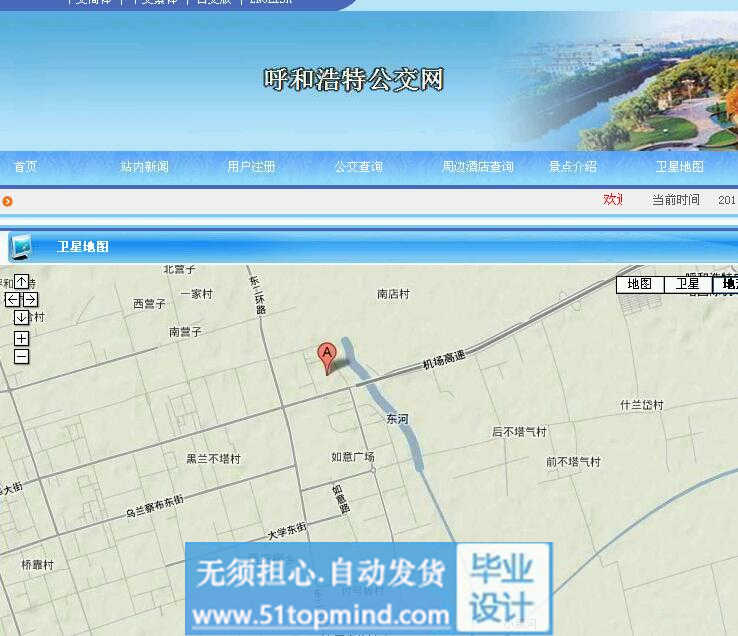Click 什兰岱村 label on the map
This screenshot has width=738, height=636.
click(x=642, y=405)
